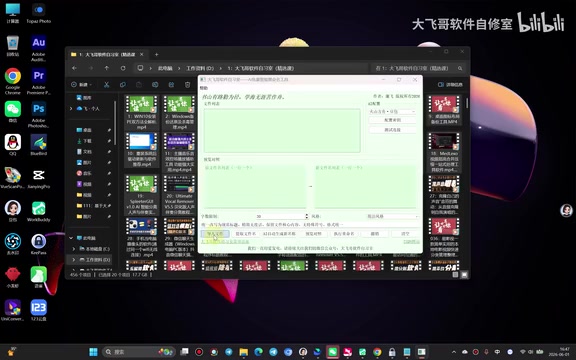The width and height of the screenshot is (576, 360).
Task: Open KeePass desktop icon
Action: (39, 244)
